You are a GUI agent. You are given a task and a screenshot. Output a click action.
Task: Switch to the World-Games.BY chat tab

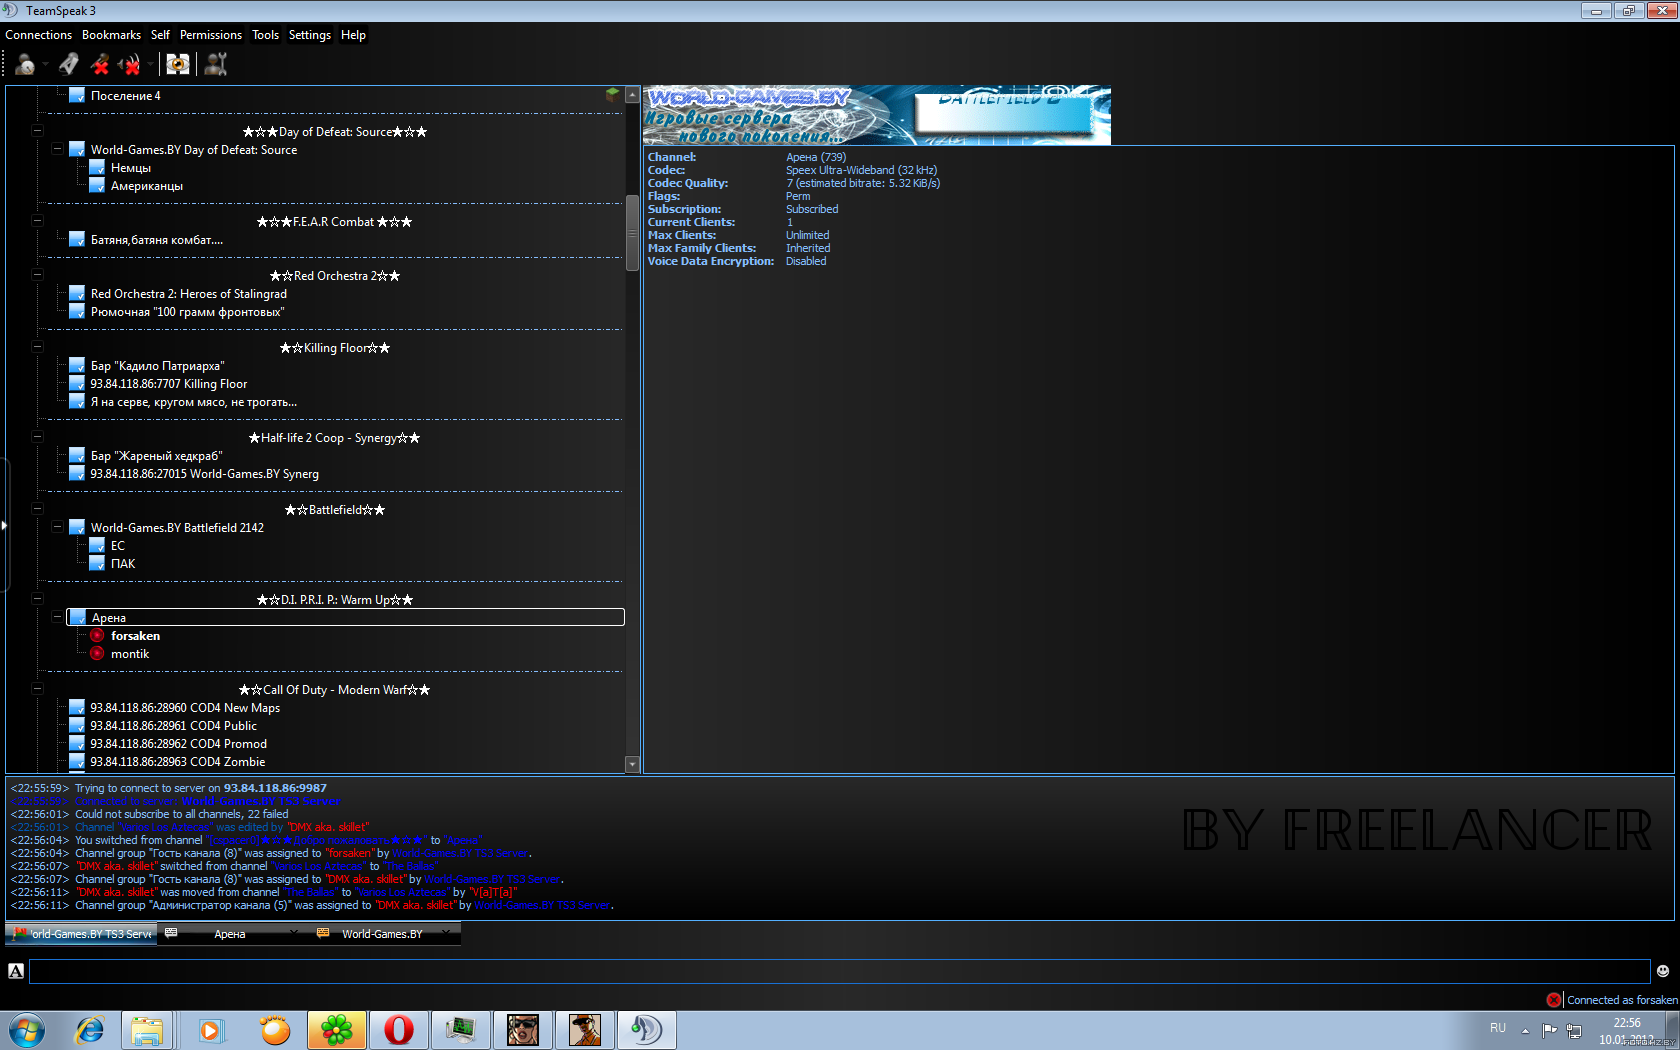pyautogui.click(x=382, y=934)
